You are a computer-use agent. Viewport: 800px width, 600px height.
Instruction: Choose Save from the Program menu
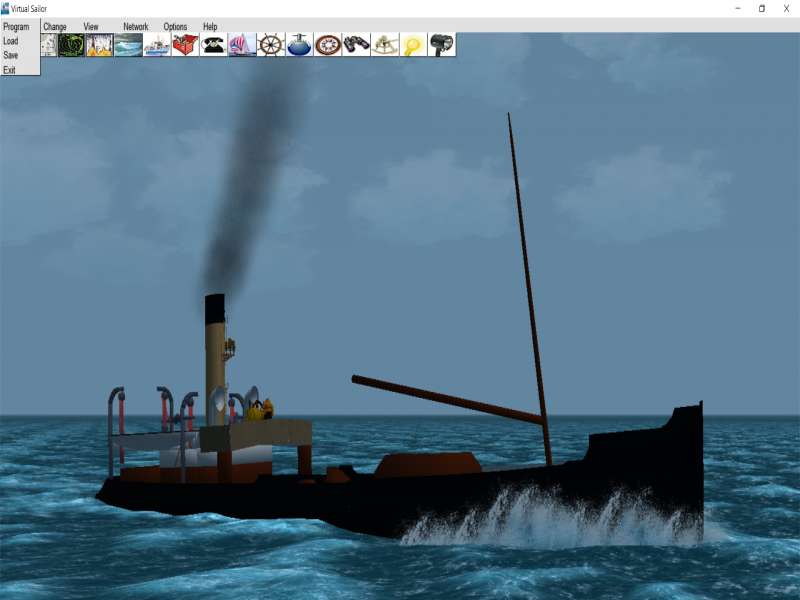point(10,55)
